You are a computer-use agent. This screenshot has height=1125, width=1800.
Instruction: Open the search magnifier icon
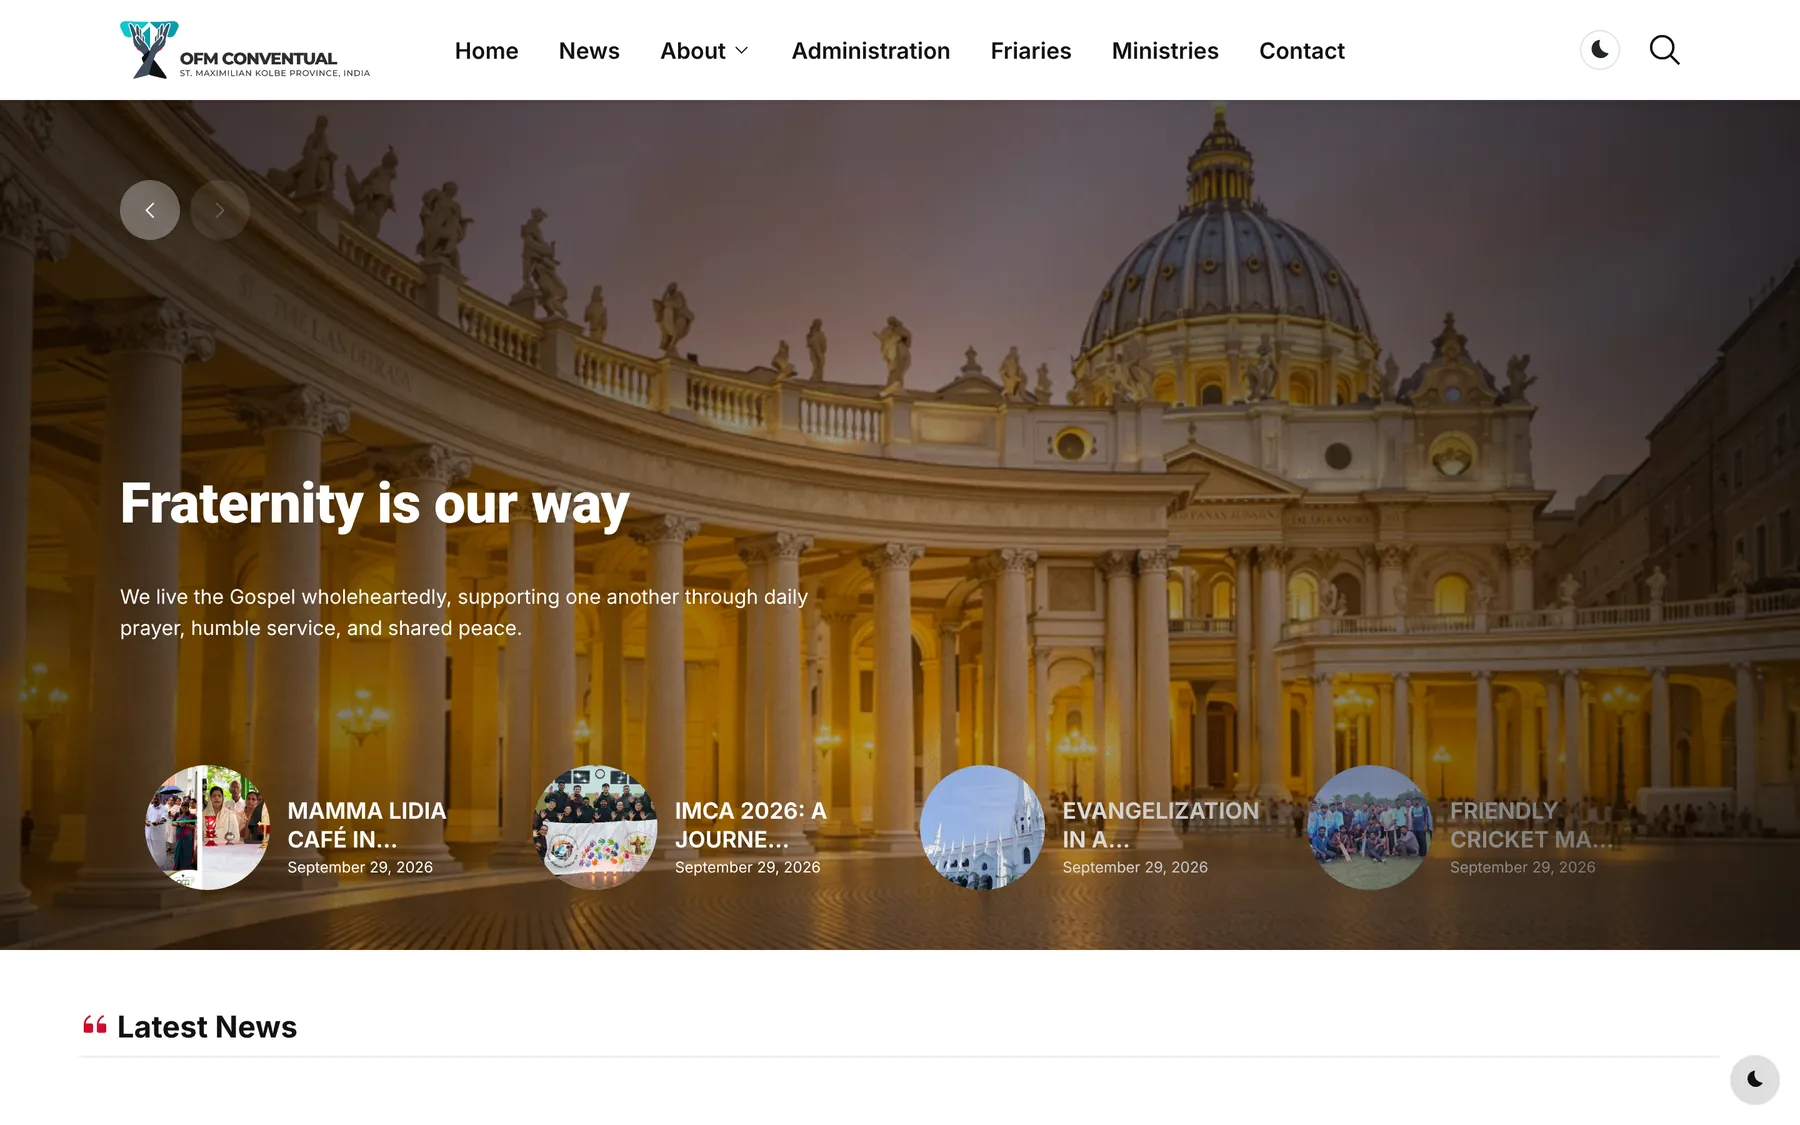(x=1664, y=50)
